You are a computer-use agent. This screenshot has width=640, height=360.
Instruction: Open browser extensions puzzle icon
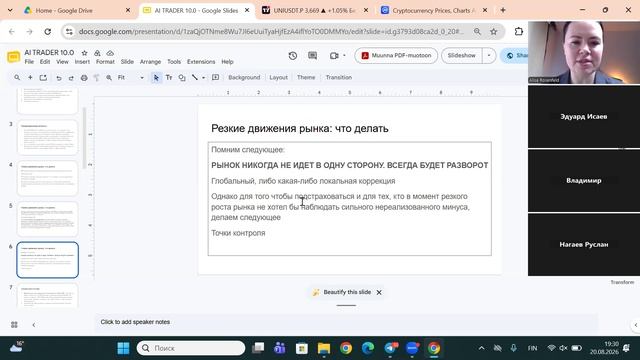[x=518, y=31]
